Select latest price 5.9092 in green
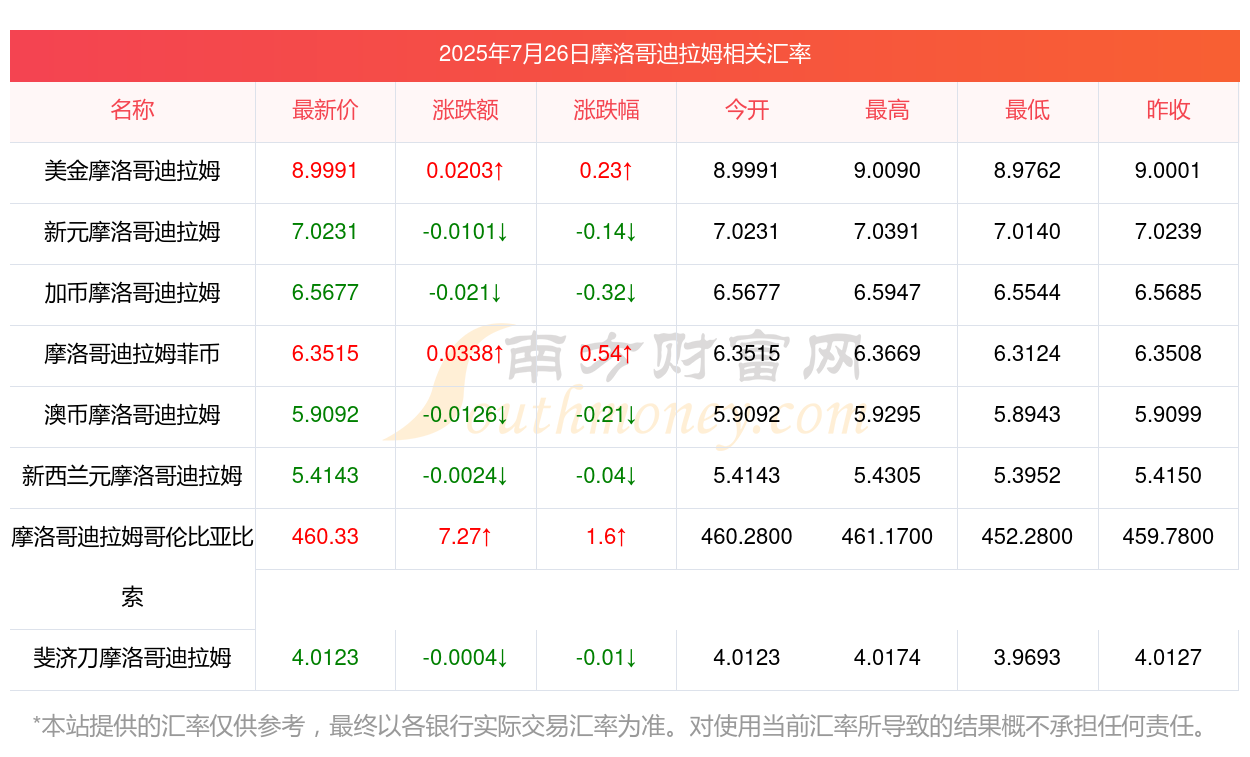1250x757 pixels. pos(325,415)
